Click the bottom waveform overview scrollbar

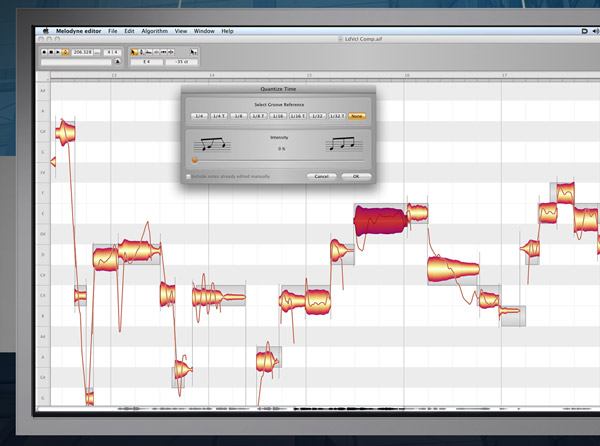pos(318,409)
